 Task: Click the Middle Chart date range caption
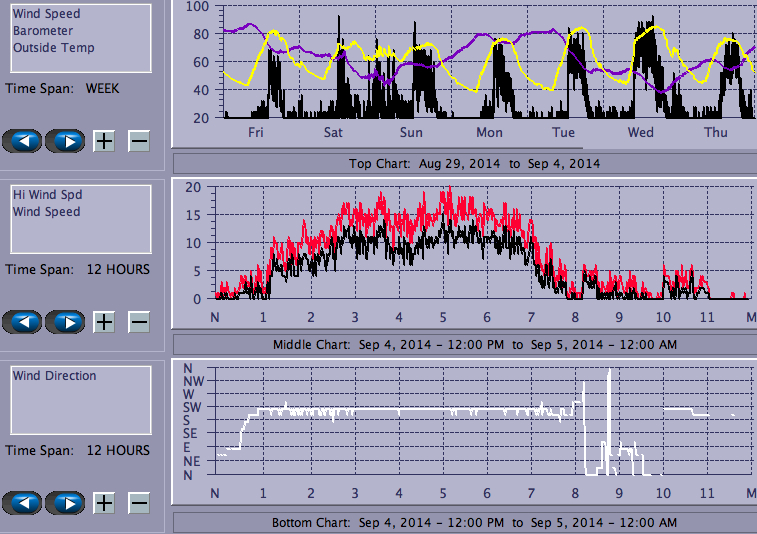coord(474,344)
